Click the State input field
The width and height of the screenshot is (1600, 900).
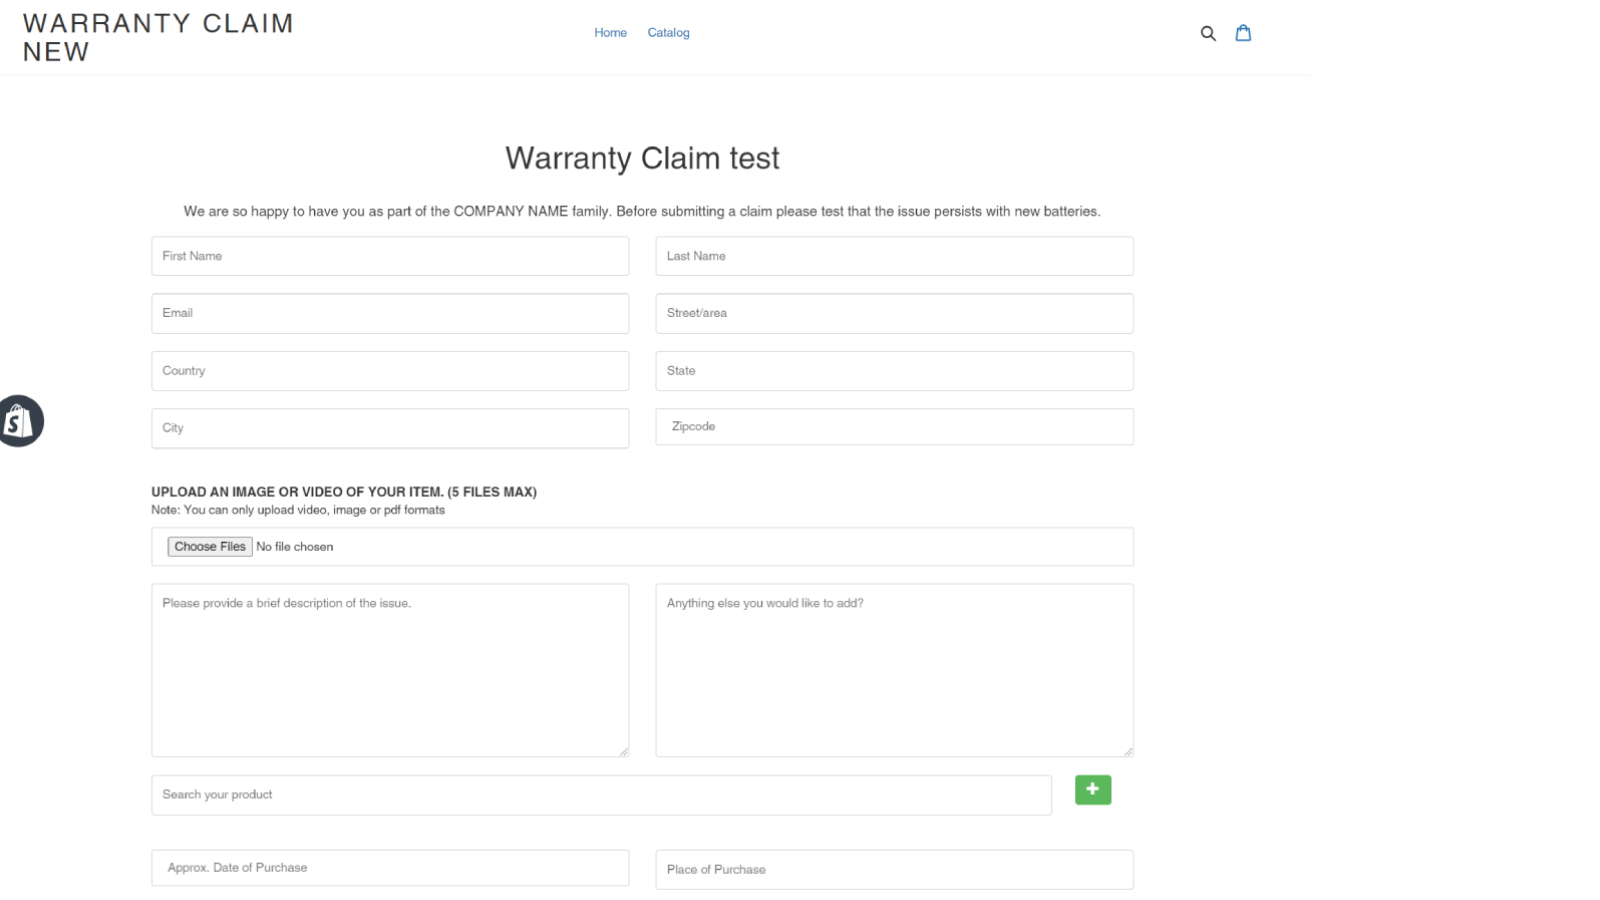point(894,371)
